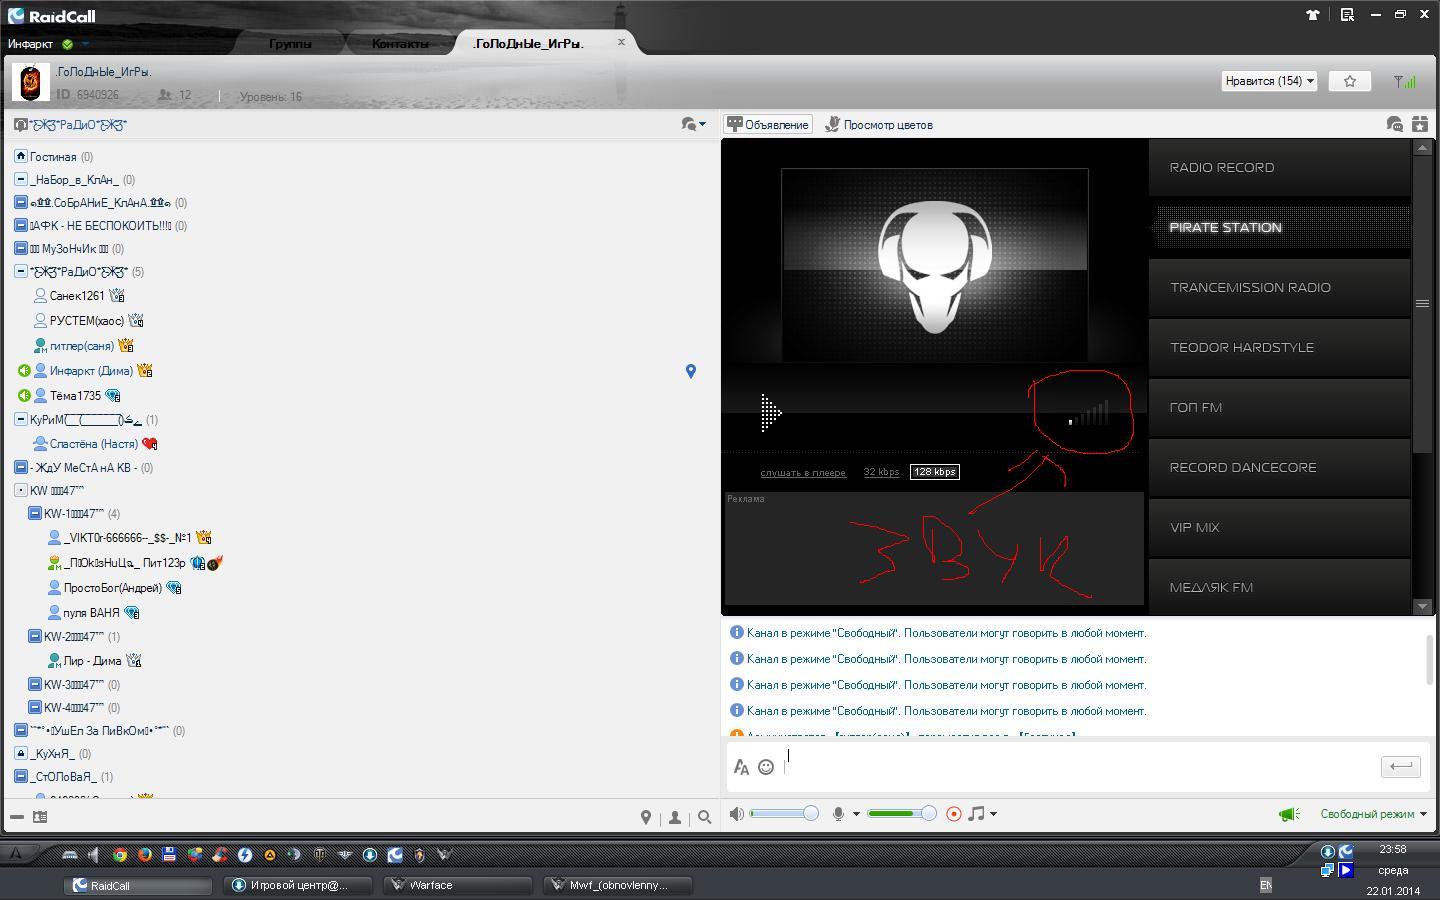Collapse the РаДиО channel with 5 users
Image resolution: width=1440 pixels, height=900 pixels.
point(21,271)
